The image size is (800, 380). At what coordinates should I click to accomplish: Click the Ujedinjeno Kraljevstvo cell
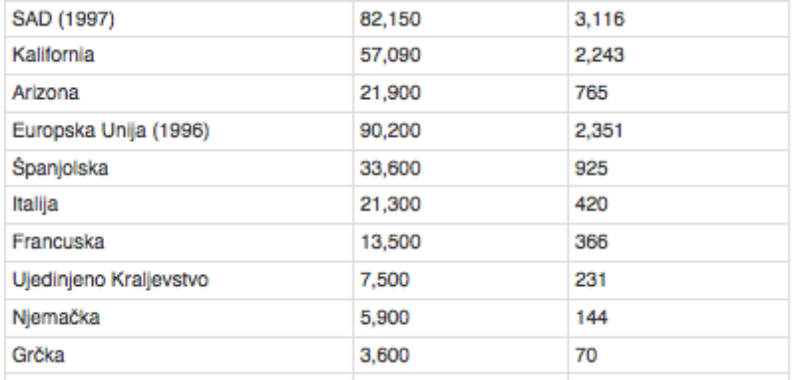[179, 280]
